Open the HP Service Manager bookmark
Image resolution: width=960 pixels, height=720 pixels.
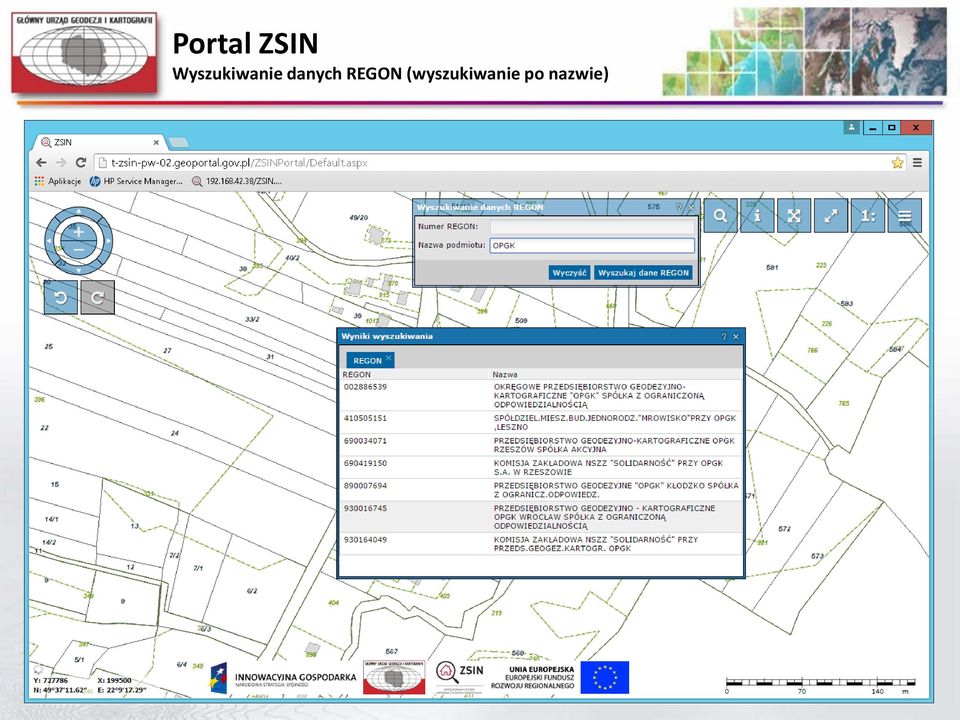click(137, 181)
